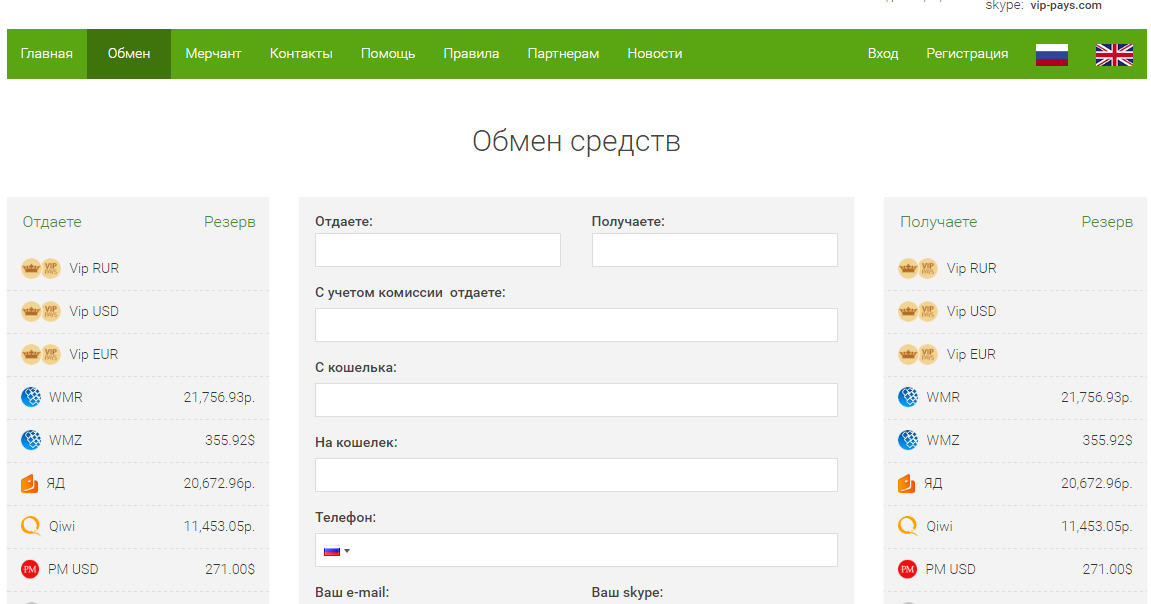Click the Получаете amount input field

714,250
